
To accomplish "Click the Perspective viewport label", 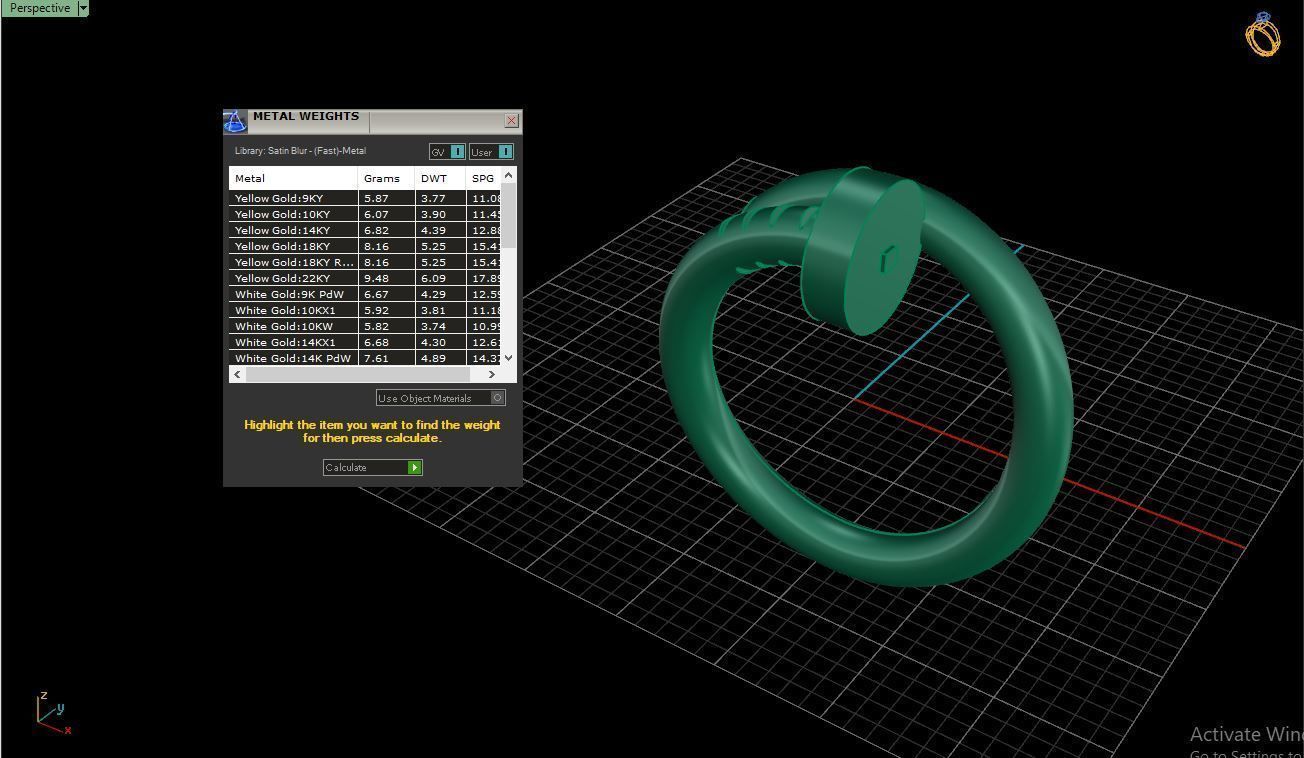I will pos(40,8).
